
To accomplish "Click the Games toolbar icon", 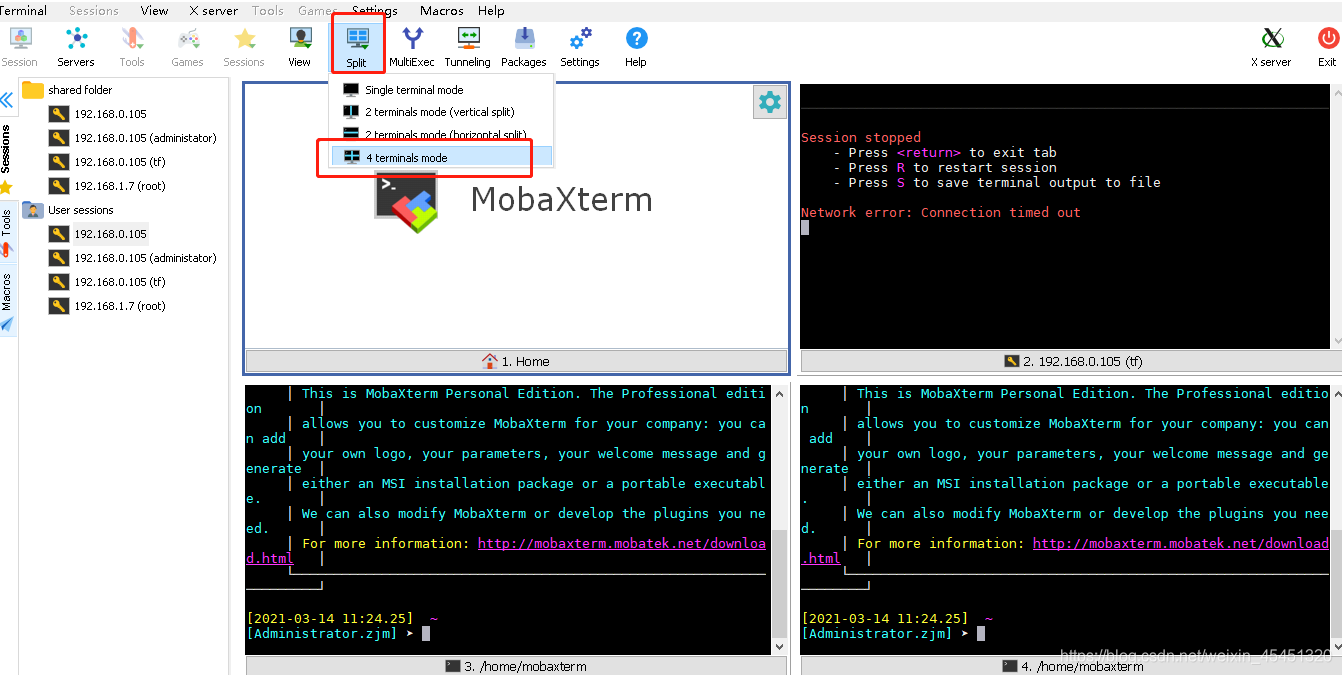I will pos(187,46).
